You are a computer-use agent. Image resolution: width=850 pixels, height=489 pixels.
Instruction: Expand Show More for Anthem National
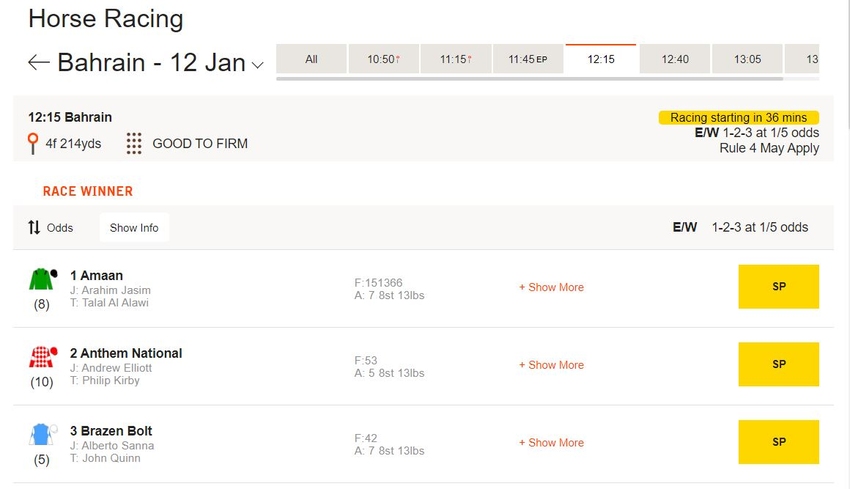click(551, 365)
